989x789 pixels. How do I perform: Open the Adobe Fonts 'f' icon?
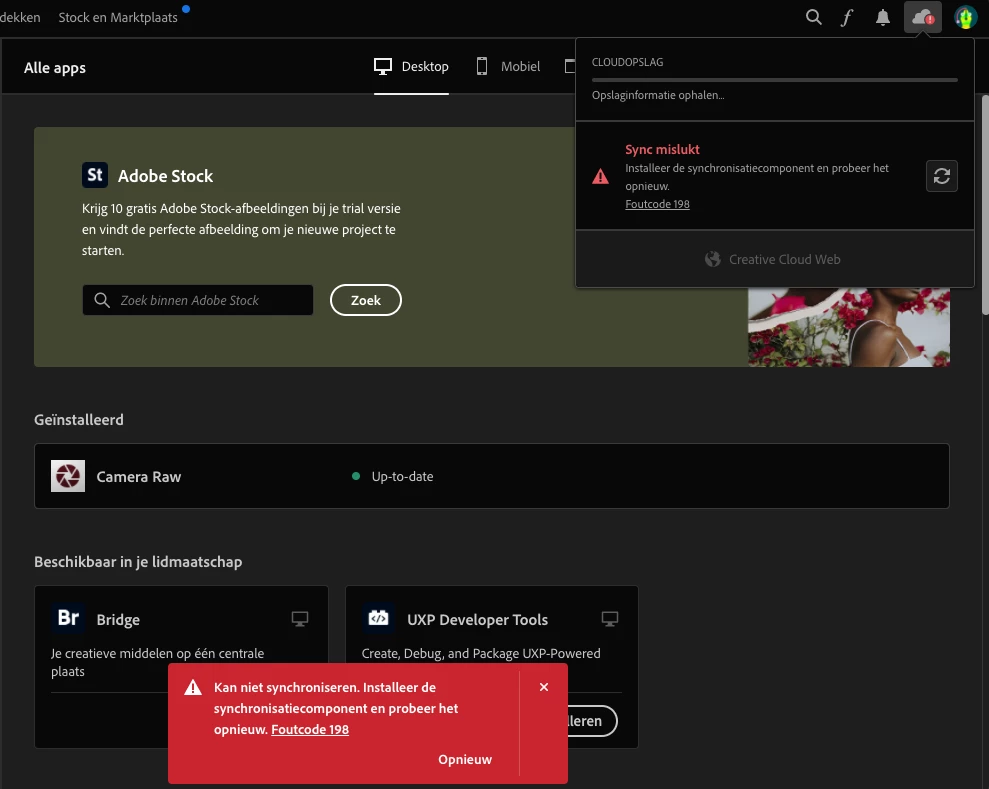pyautogui.click(x=846, y=18)
